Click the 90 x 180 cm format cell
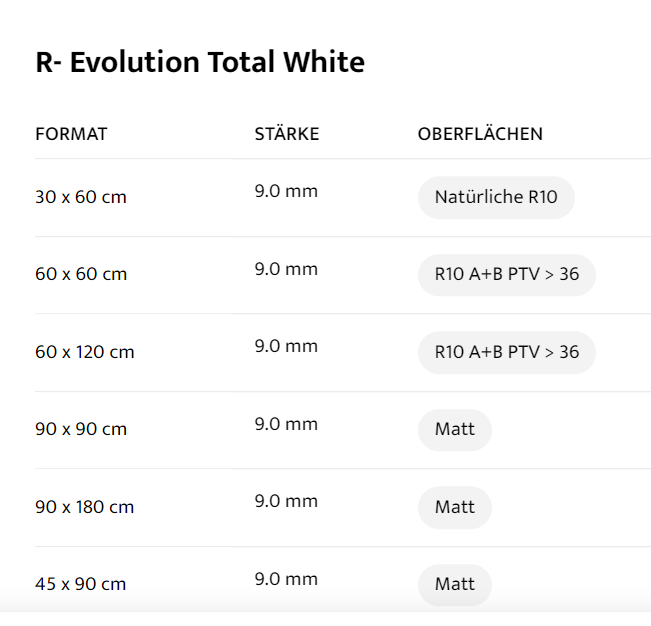Image resolution: width=651 pixels, height=626 pixels. point(84,507)
